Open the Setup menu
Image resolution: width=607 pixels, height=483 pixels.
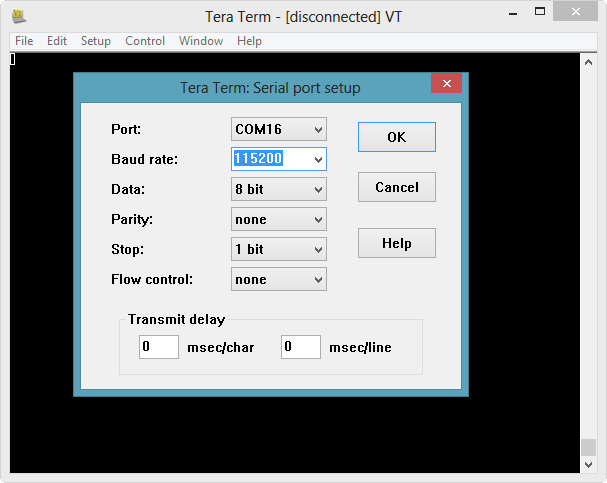[x=96, y=41]
